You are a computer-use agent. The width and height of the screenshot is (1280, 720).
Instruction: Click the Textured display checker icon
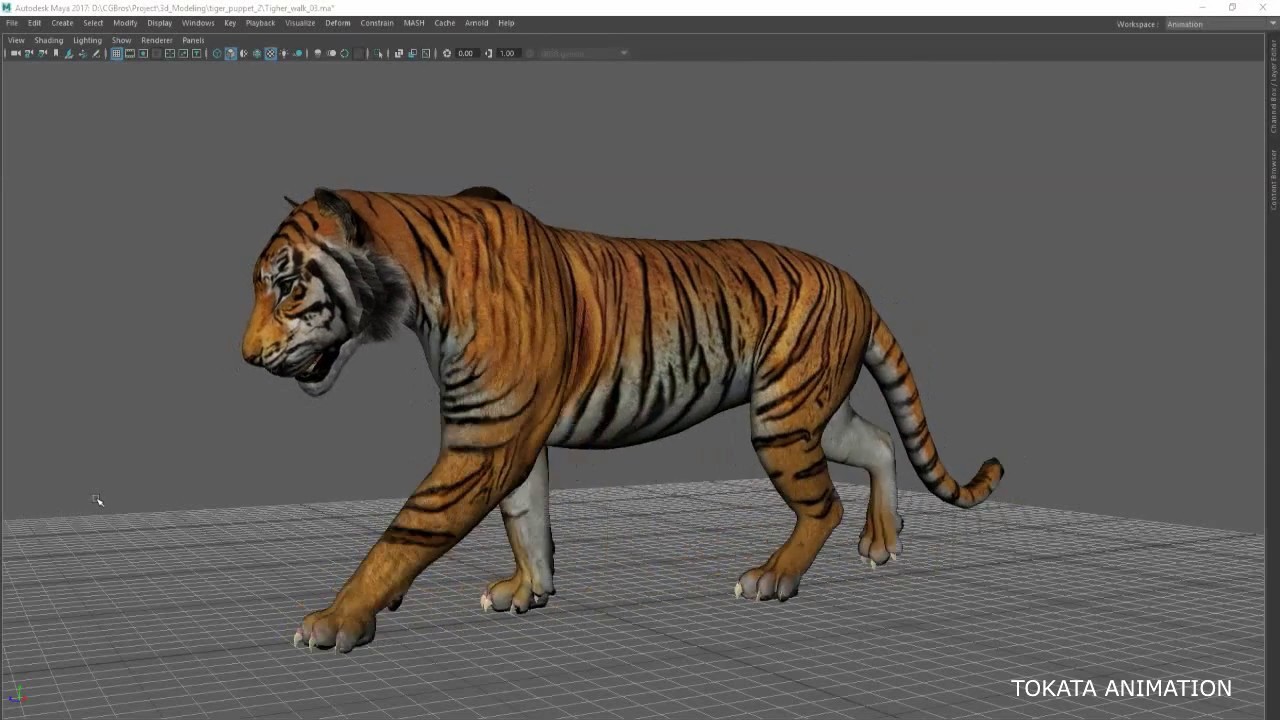click(x=270, y=53)
